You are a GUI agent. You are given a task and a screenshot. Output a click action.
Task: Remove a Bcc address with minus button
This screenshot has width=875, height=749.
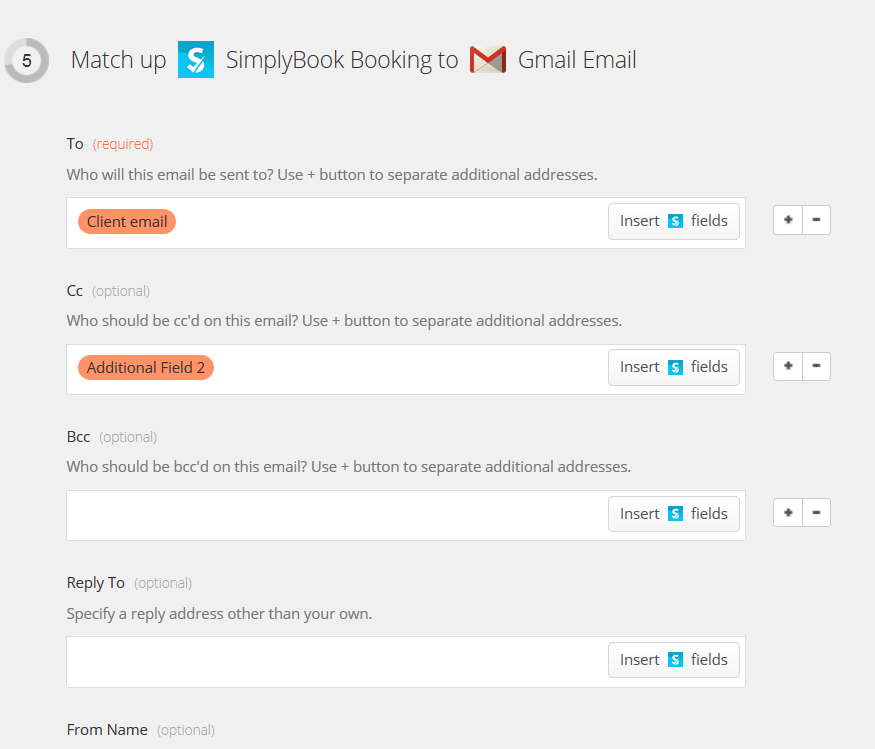[816, 513]
